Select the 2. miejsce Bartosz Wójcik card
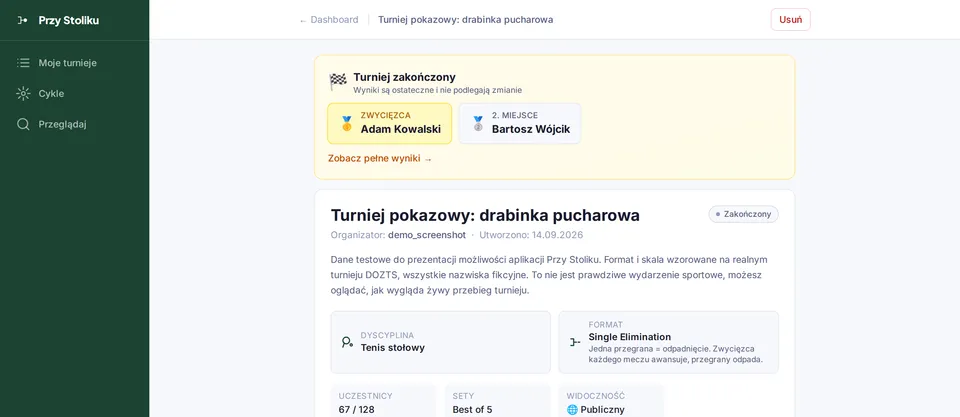This screenshot has height=417, width=960. pos(520,123)
